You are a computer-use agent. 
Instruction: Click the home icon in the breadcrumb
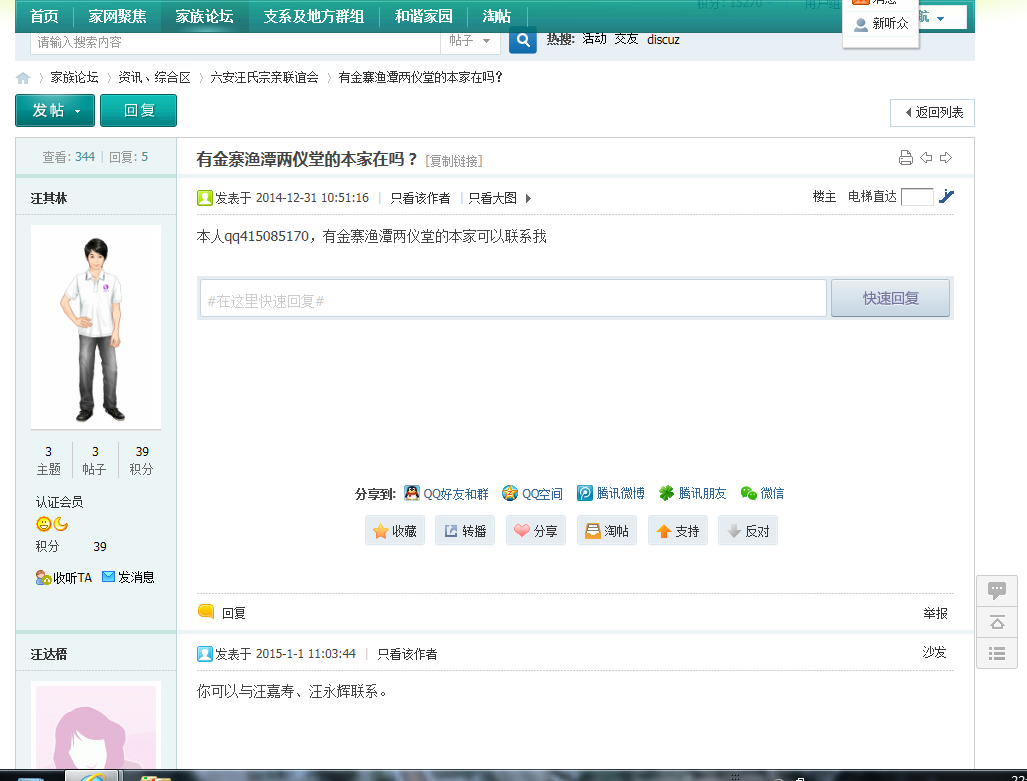(x=23, y=78)
